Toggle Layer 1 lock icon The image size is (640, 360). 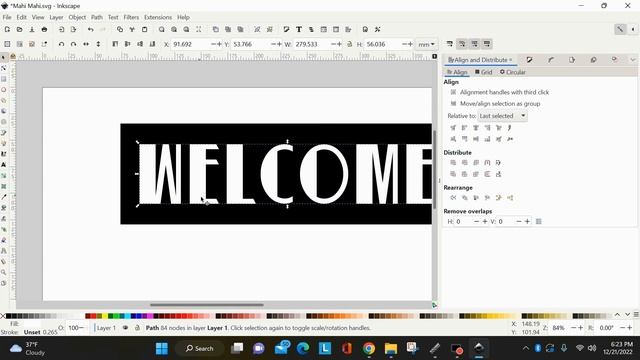click(137, 328)
